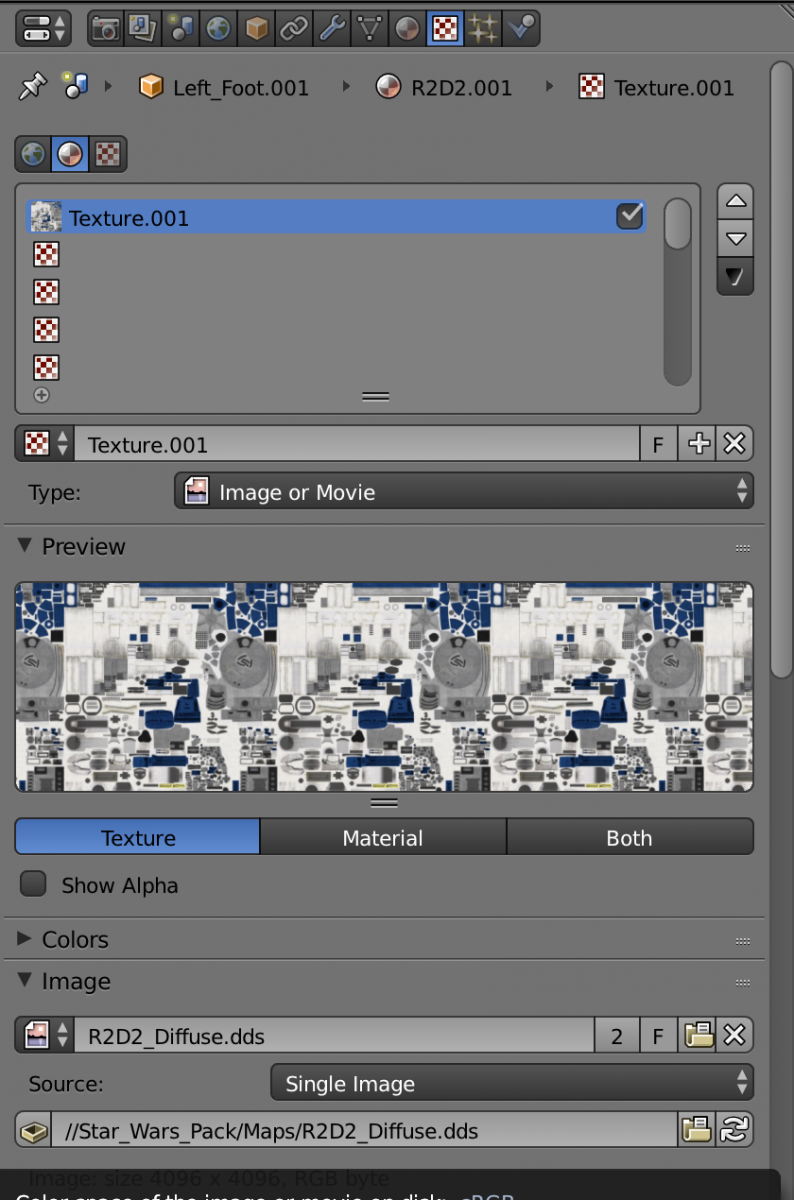The width and height of the screenshot is (794, 1200).
Task: Move texture slot up
Action: click(735, 201)
